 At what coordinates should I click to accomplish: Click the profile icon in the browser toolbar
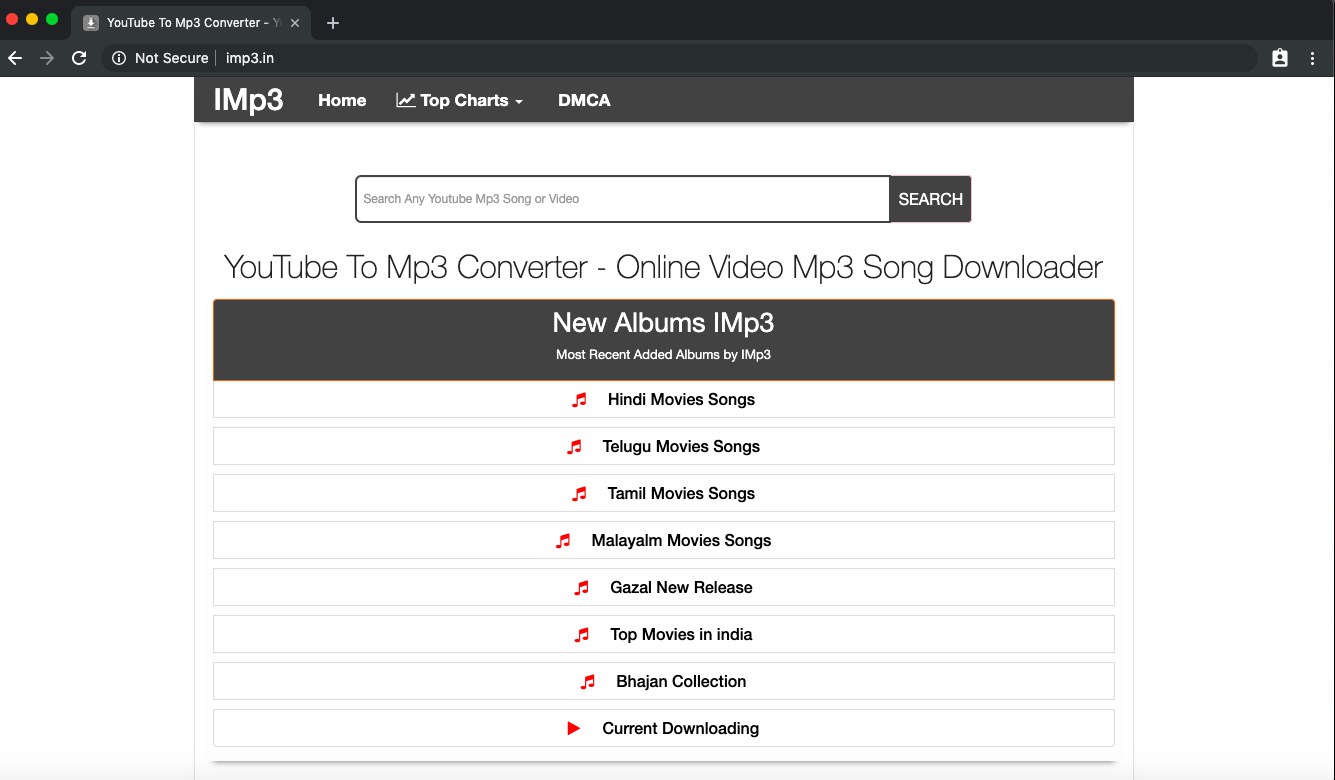pyautogui.click(x=1279, y=58)
